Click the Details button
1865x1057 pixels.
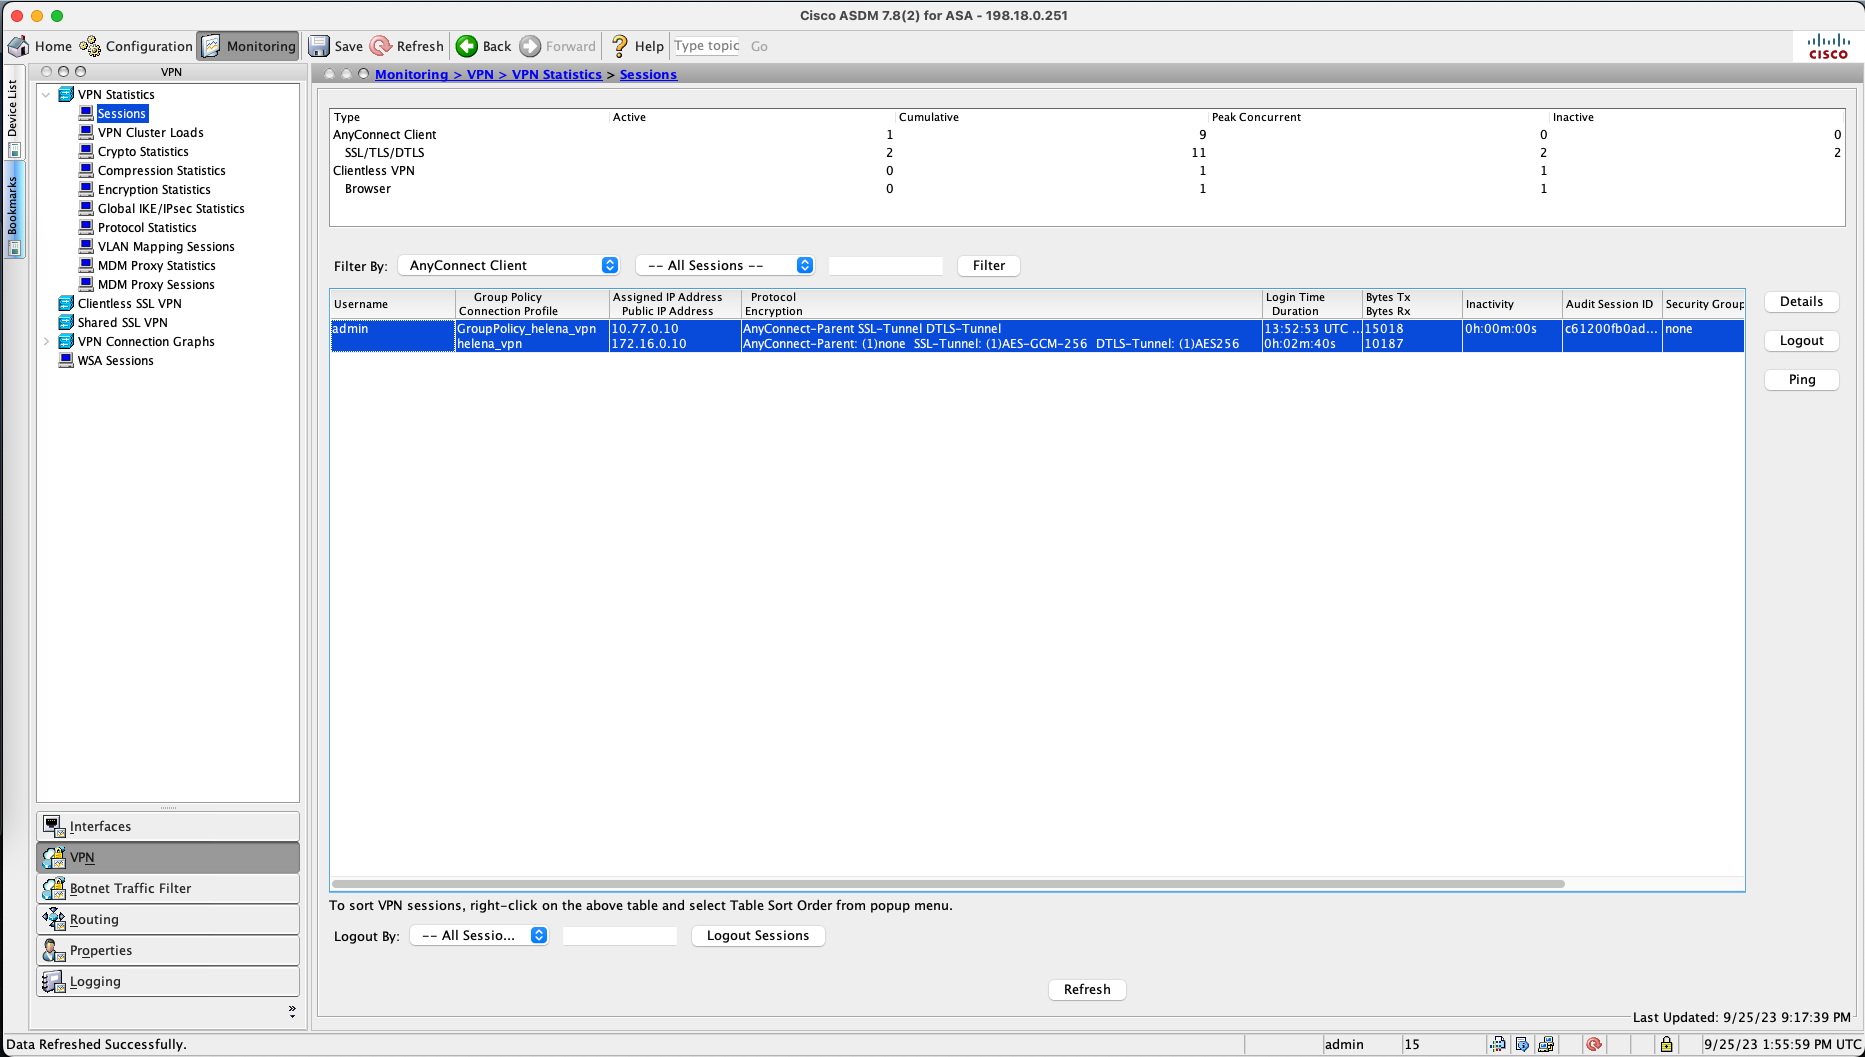[1801, 302]
